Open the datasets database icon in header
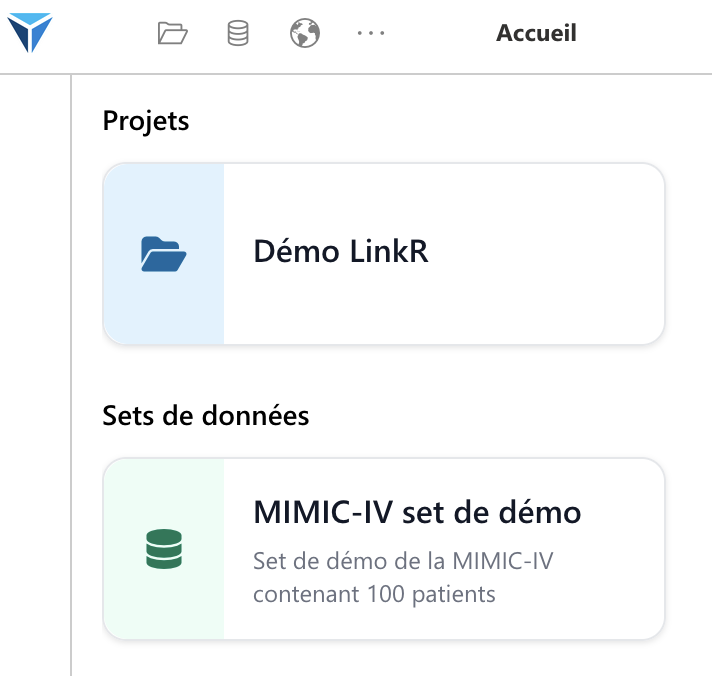 tap(238, 33)
